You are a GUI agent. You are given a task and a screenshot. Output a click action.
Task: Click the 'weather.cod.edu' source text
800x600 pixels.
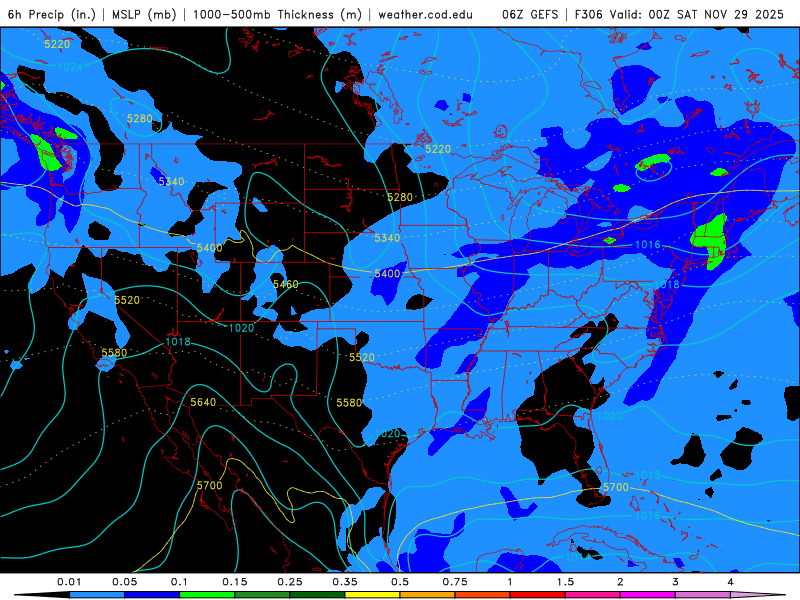click(x=425, y=14)
